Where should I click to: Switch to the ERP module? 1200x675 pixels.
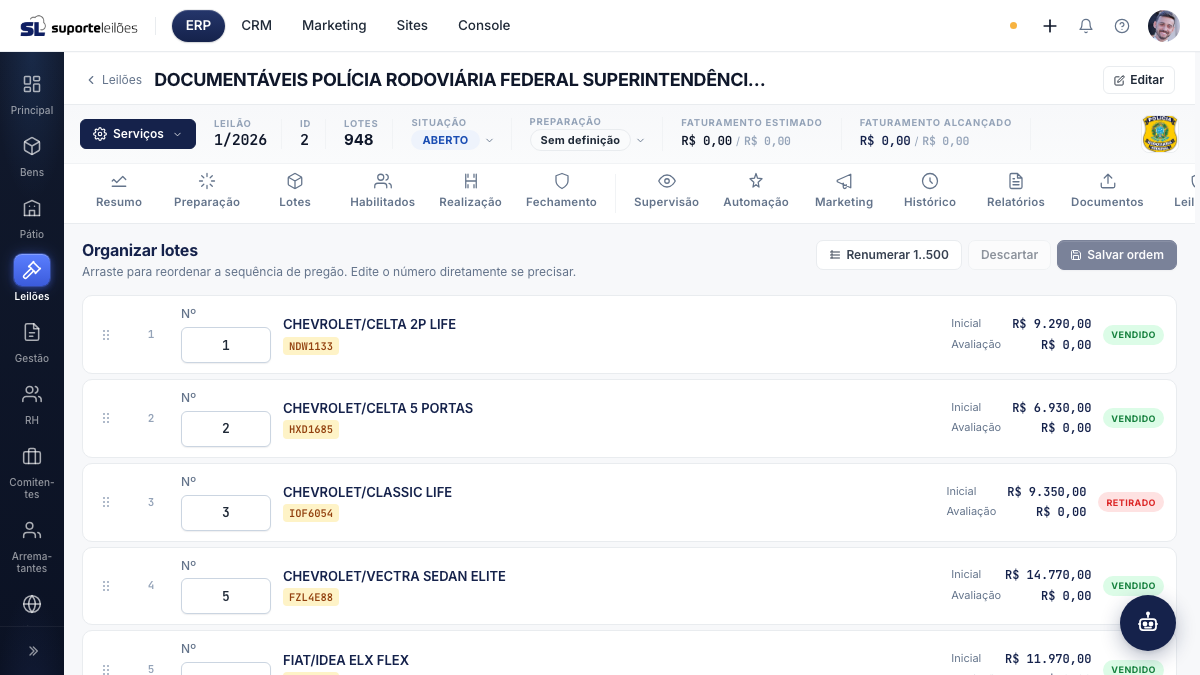(198, 26)
